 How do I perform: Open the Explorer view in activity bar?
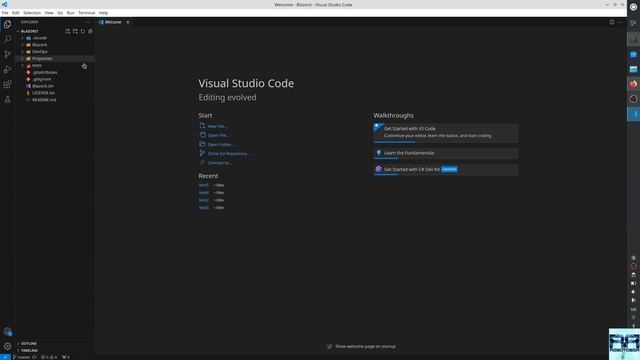click(x=7, y=24)
